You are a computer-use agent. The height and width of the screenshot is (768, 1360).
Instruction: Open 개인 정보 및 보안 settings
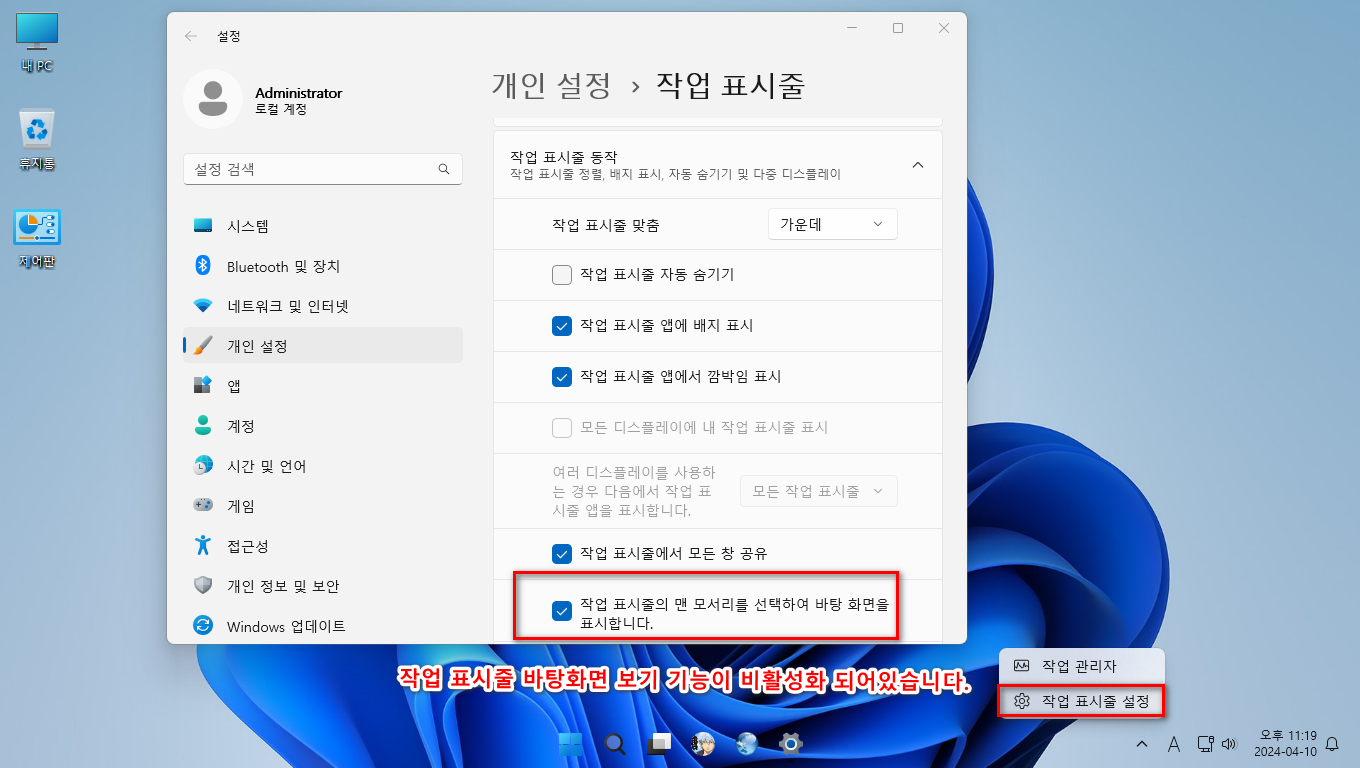(x=323, y=586)
